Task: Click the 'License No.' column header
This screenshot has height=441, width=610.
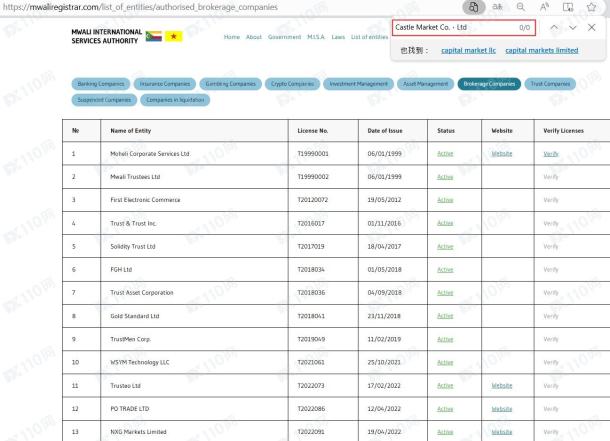Action: tap(313, 131)
